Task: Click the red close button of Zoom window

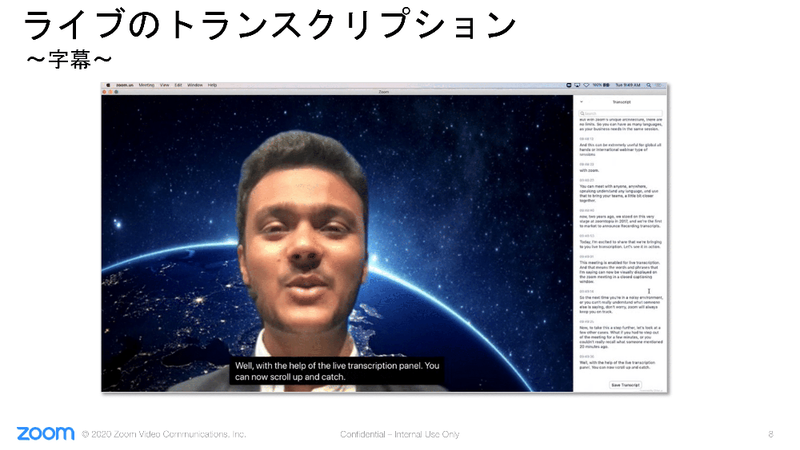Action: click(105, 92)
